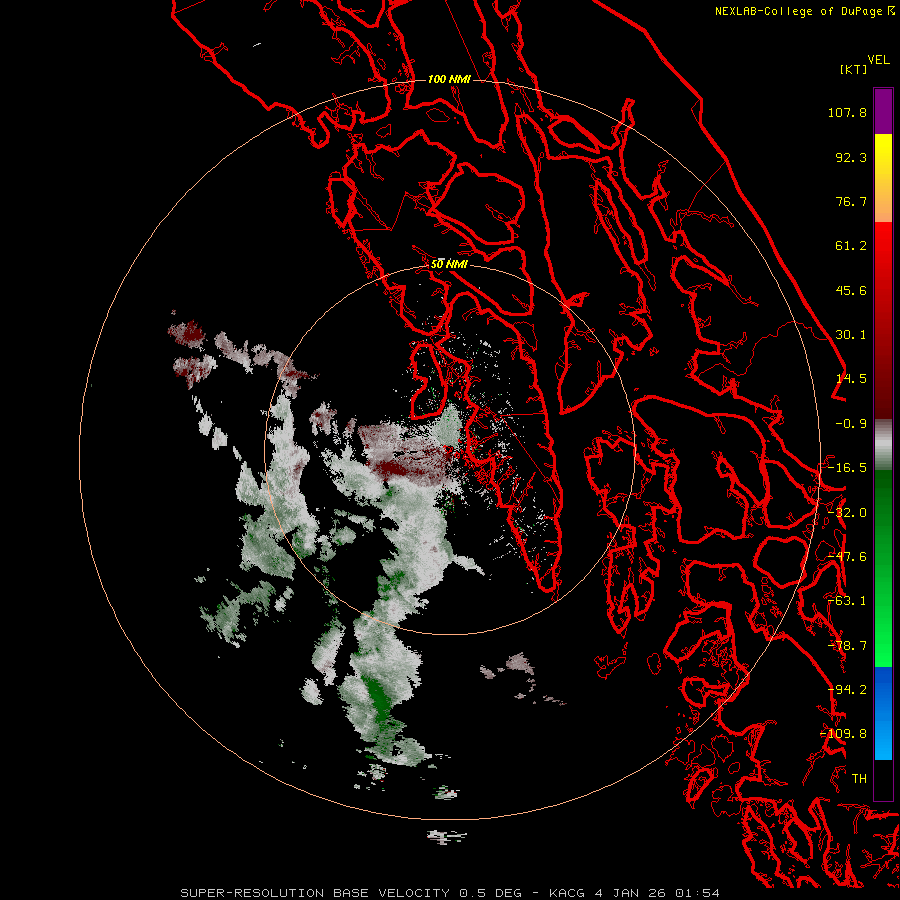Viewport: 900px width, 900px height.
Task: Click the blue segment of the color bar
Action: click(883, 713)
